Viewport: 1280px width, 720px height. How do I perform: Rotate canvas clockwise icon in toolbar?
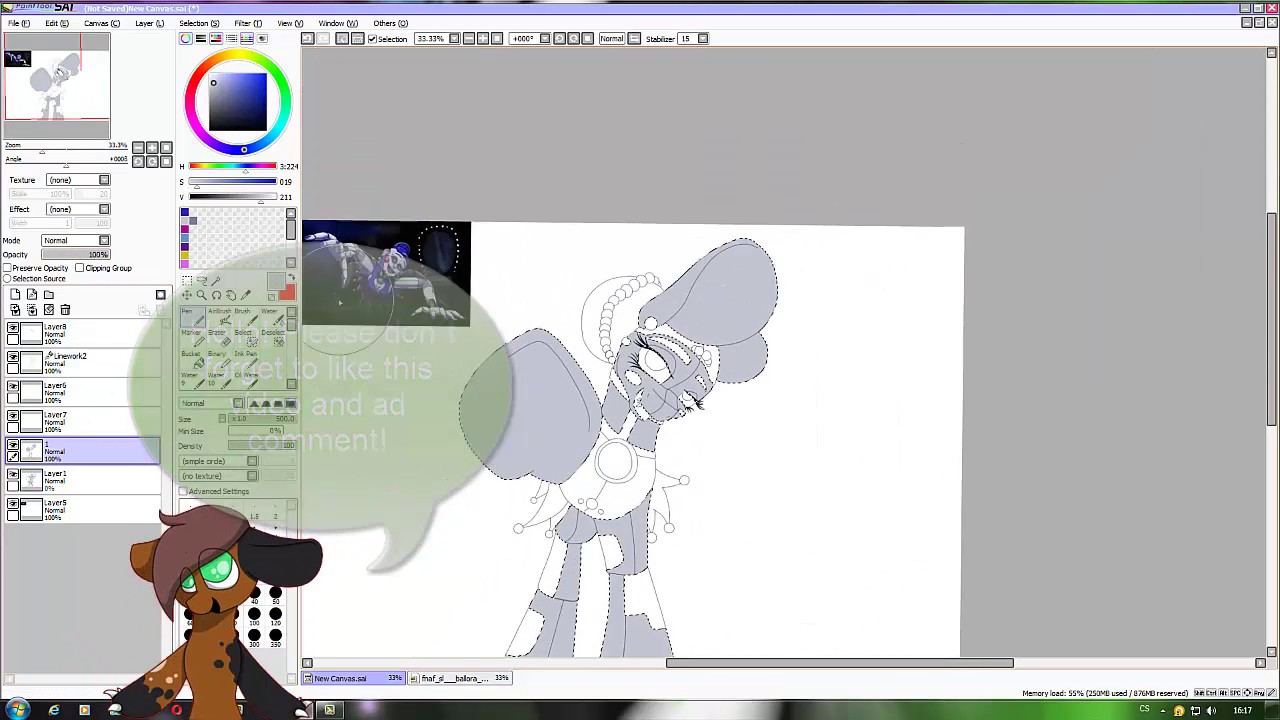(x=574, y=38)
